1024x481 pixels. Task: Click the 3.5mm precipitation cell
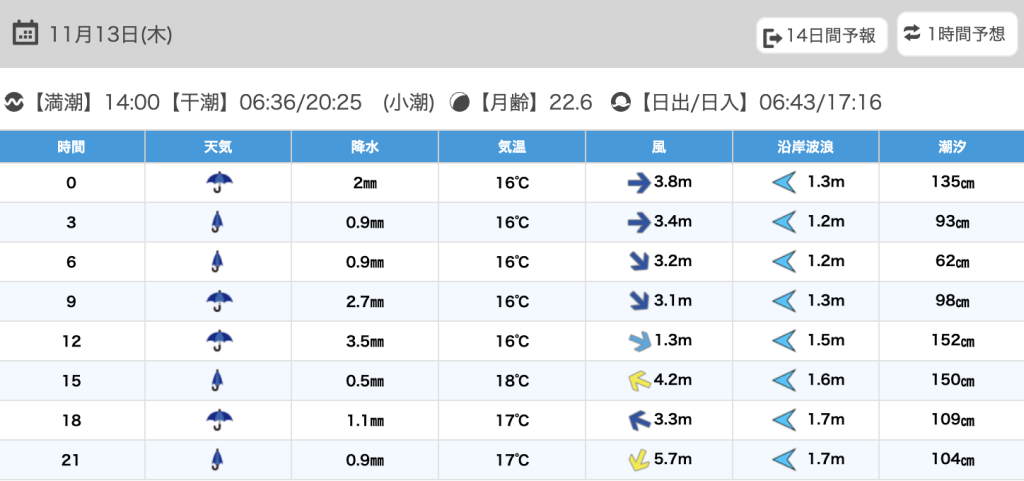tap(365, 341)
